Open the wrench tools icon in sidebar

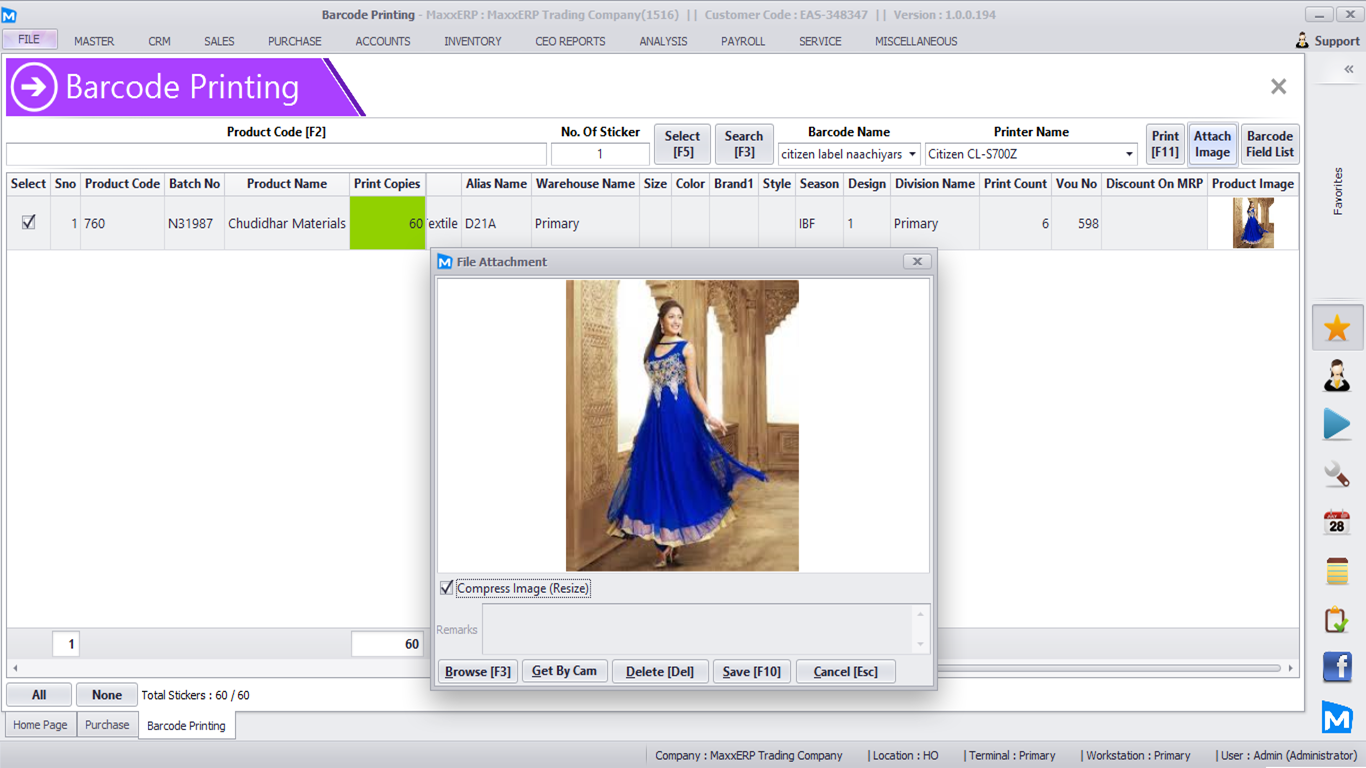1337,473
